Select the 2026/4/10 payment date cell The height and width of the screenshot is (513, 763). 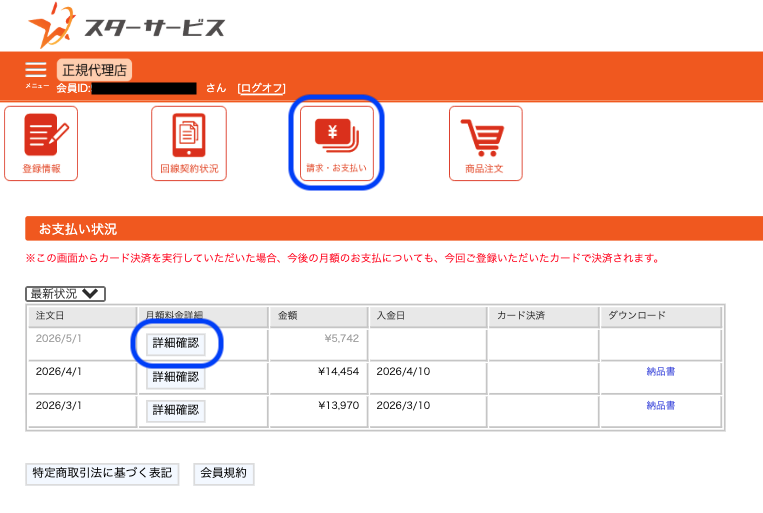pos(428,378)
